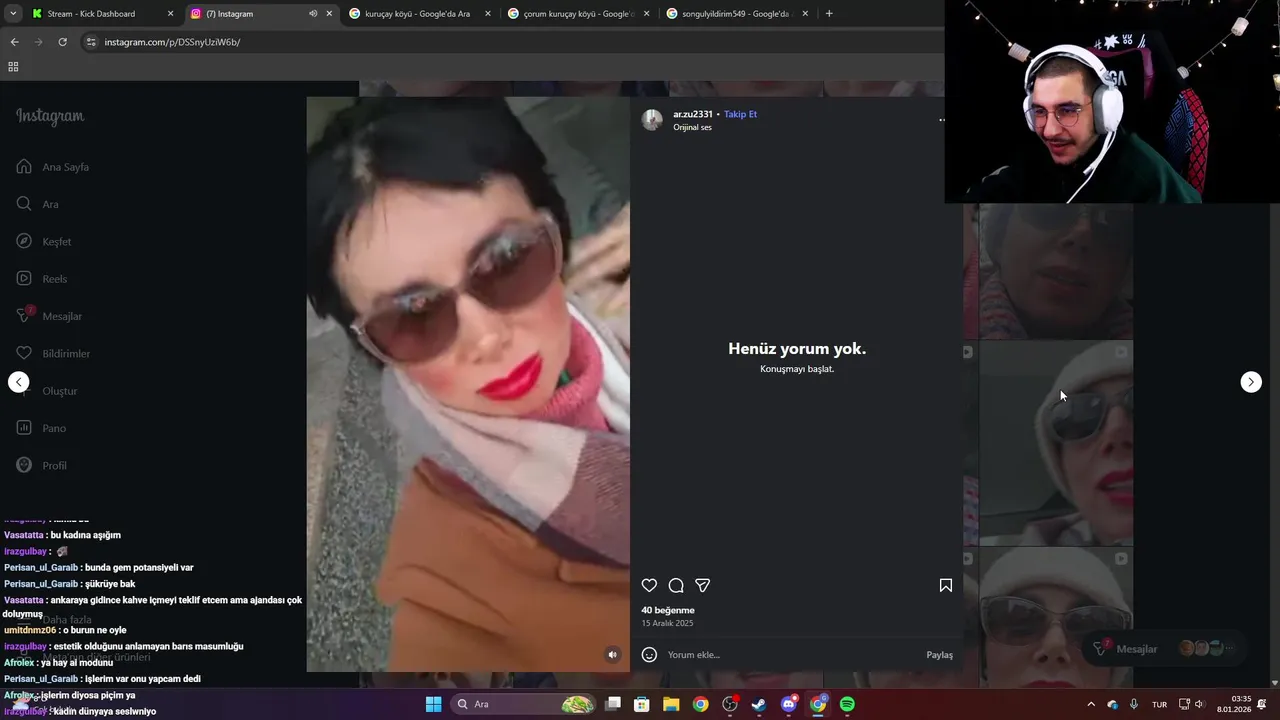Open the browser apps grid icon
The image size is (1280, 720).
coord(13,67)
